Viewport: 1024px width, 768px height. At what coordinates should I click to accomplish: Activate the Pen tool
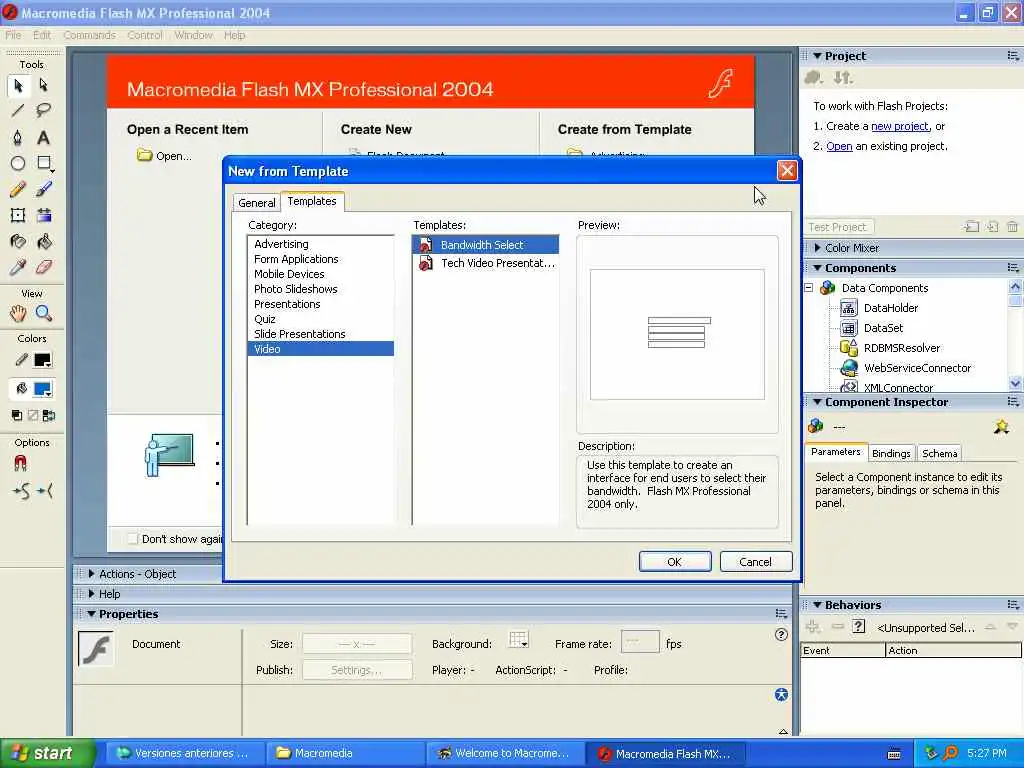click(x=18, y=137)
